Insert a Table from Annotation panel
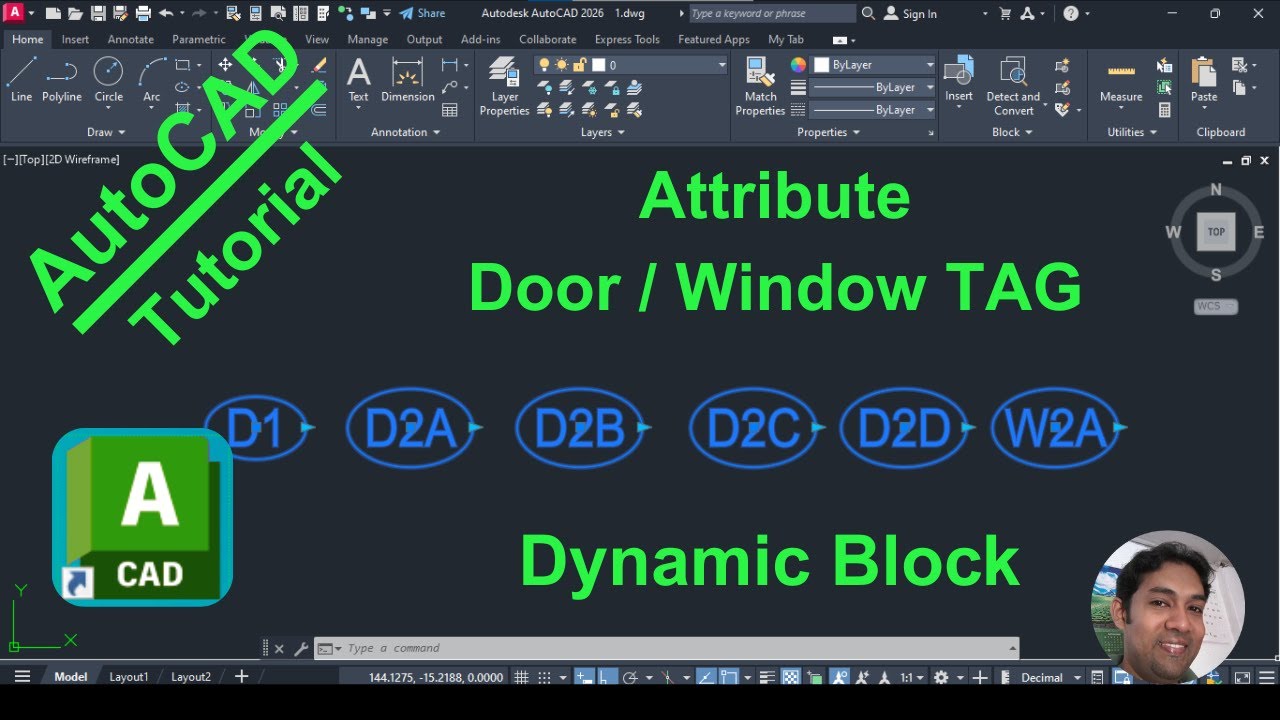 pyautogui.click(x=450, y=110)
